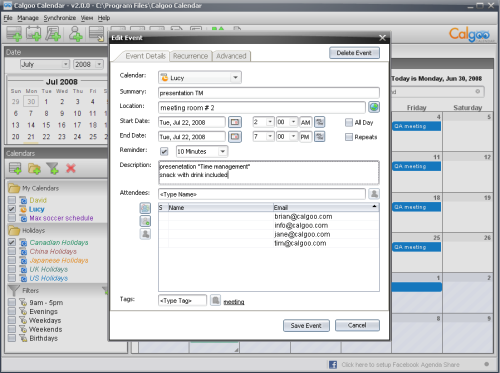Open the year dropdown showing 2008
This screenshot has width=500, height=373.
tap(88, 64)
